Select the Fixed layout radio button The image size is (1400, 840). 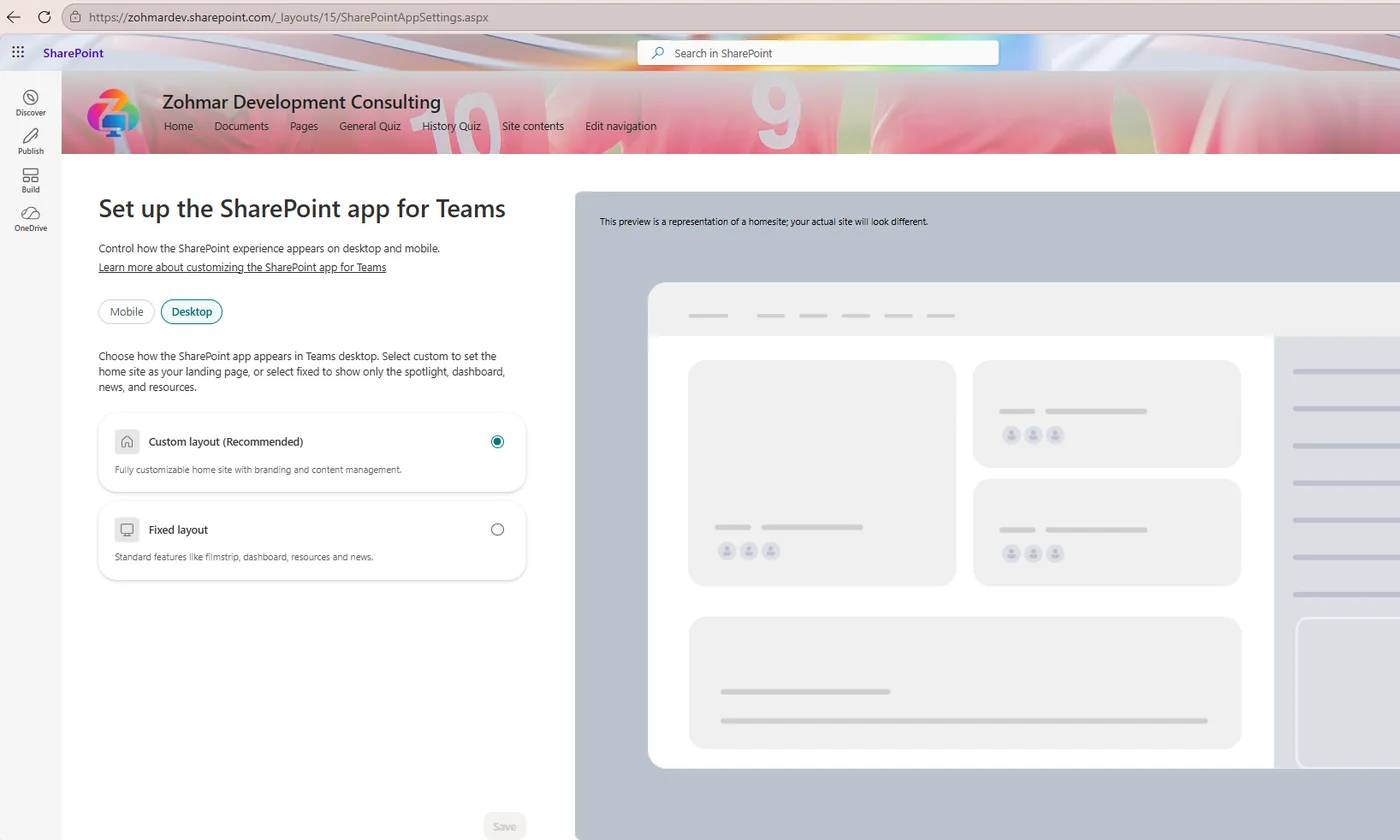coord(497,530)
